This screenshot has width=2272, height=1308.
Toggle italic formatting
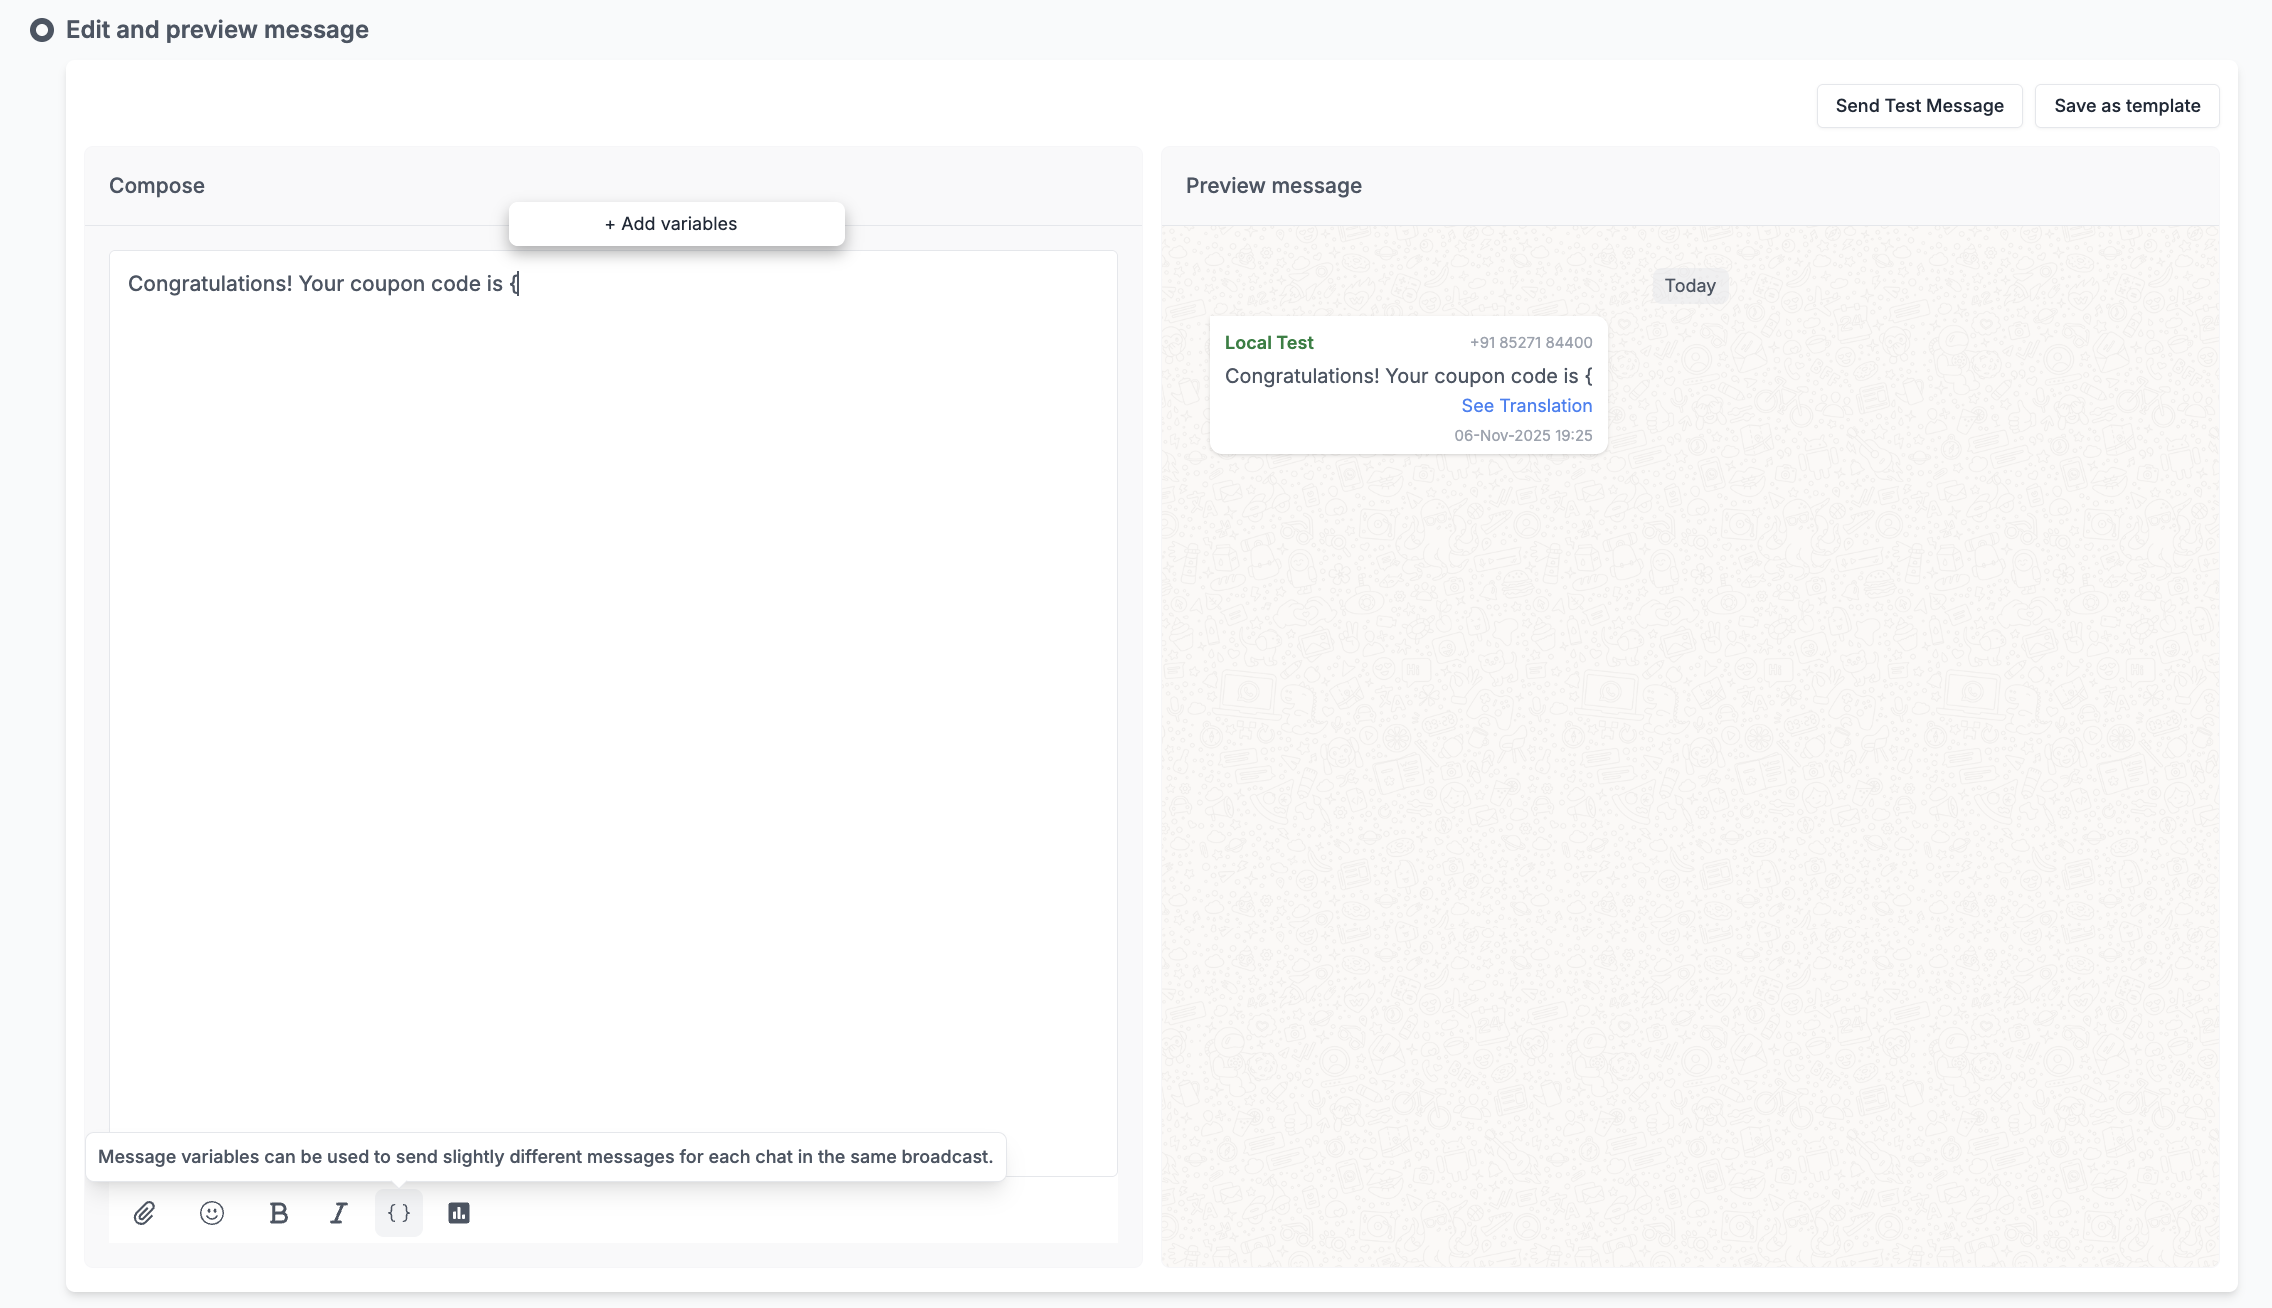pos(338,1213)
